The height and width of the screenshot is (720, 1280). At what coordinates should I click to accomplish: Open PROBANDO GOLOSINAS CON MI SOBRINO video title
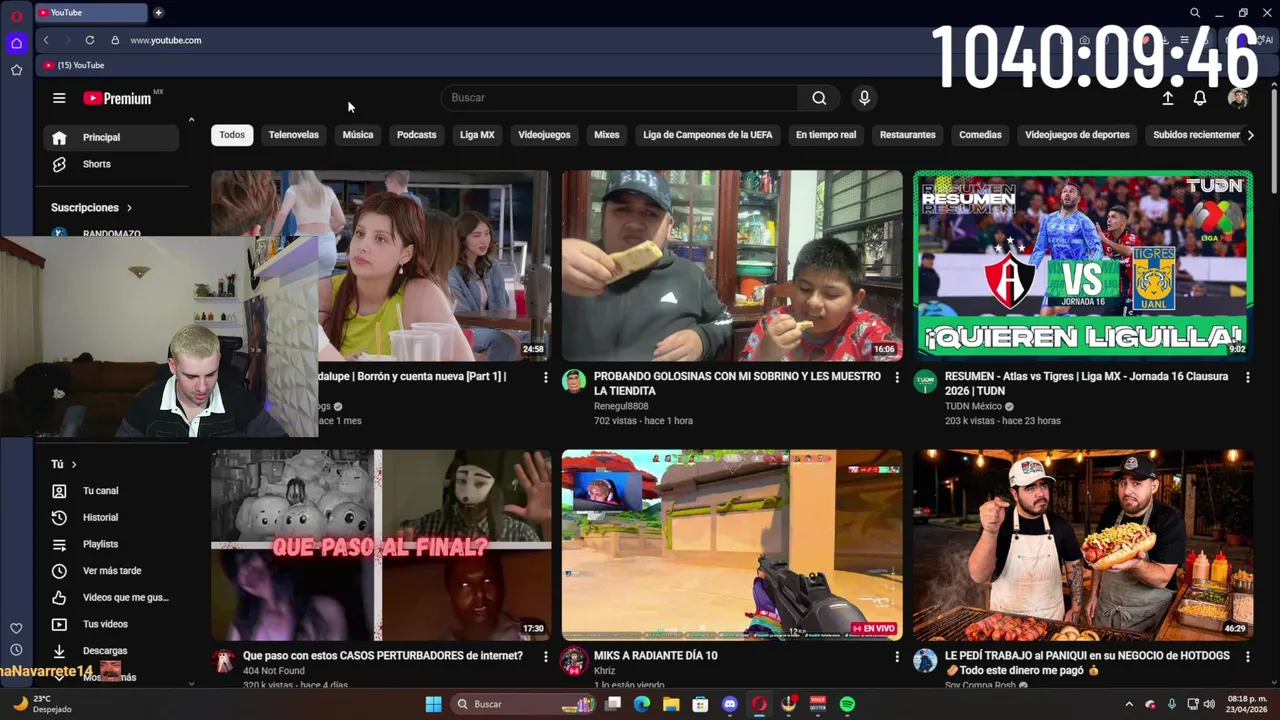pyautogui.click(x=737, y=384)
